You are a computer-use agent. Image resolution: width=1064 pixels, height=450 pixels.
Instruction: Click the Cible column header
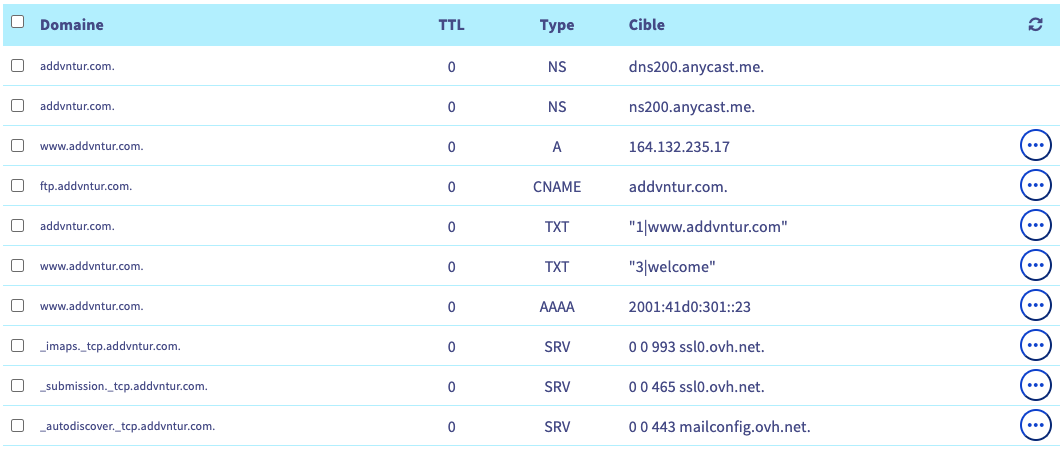[647, 24]
